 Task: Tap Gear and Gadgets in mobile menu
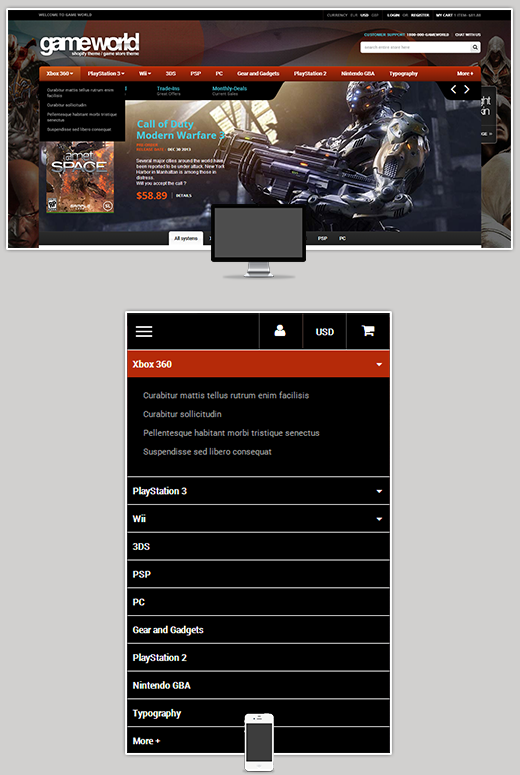pyautogui.click(x=258, y=630)
